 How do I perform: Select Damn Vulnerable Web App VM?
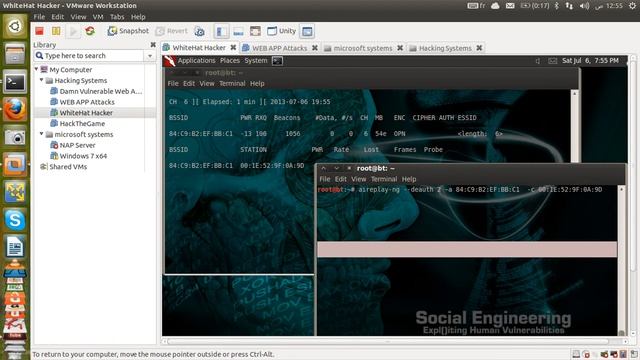[x=96, y=91]
